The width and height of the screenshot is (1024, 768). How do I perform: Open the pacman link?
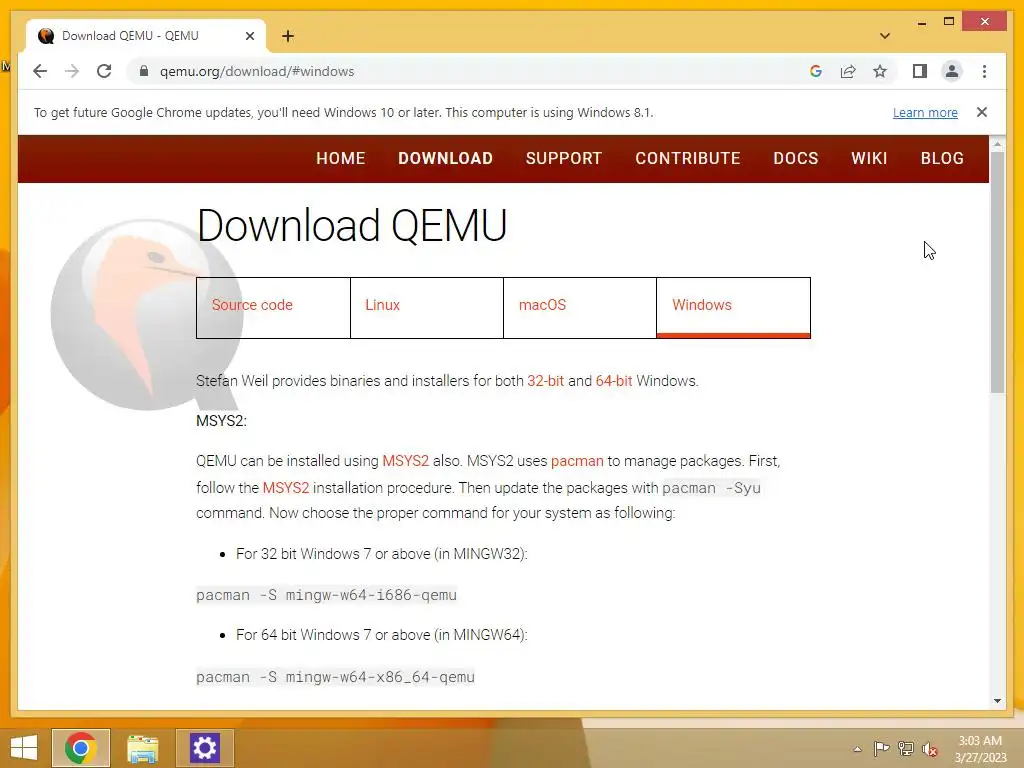pos(577,461)
